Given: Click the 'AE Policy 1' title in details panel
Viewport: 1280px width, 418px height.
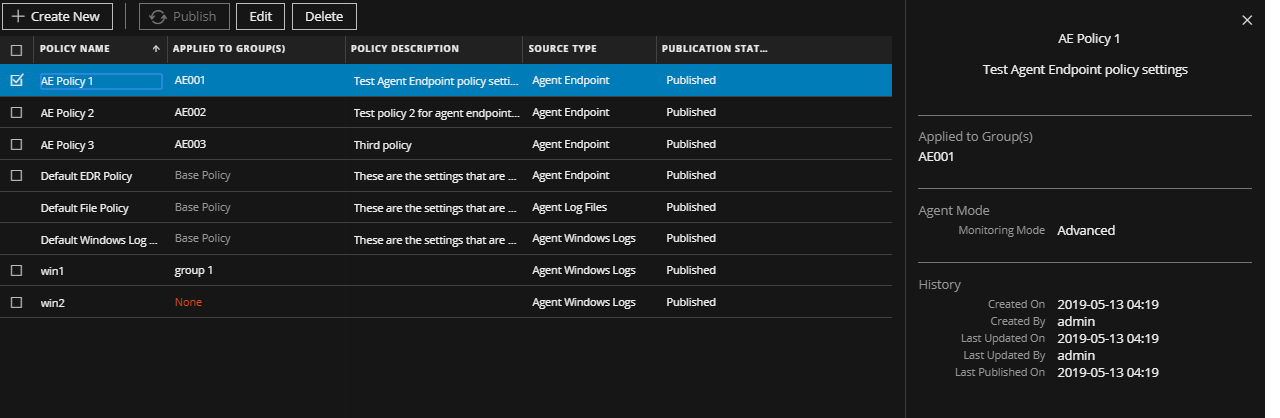Looking at the screenshot, I should coord(1089,38).
